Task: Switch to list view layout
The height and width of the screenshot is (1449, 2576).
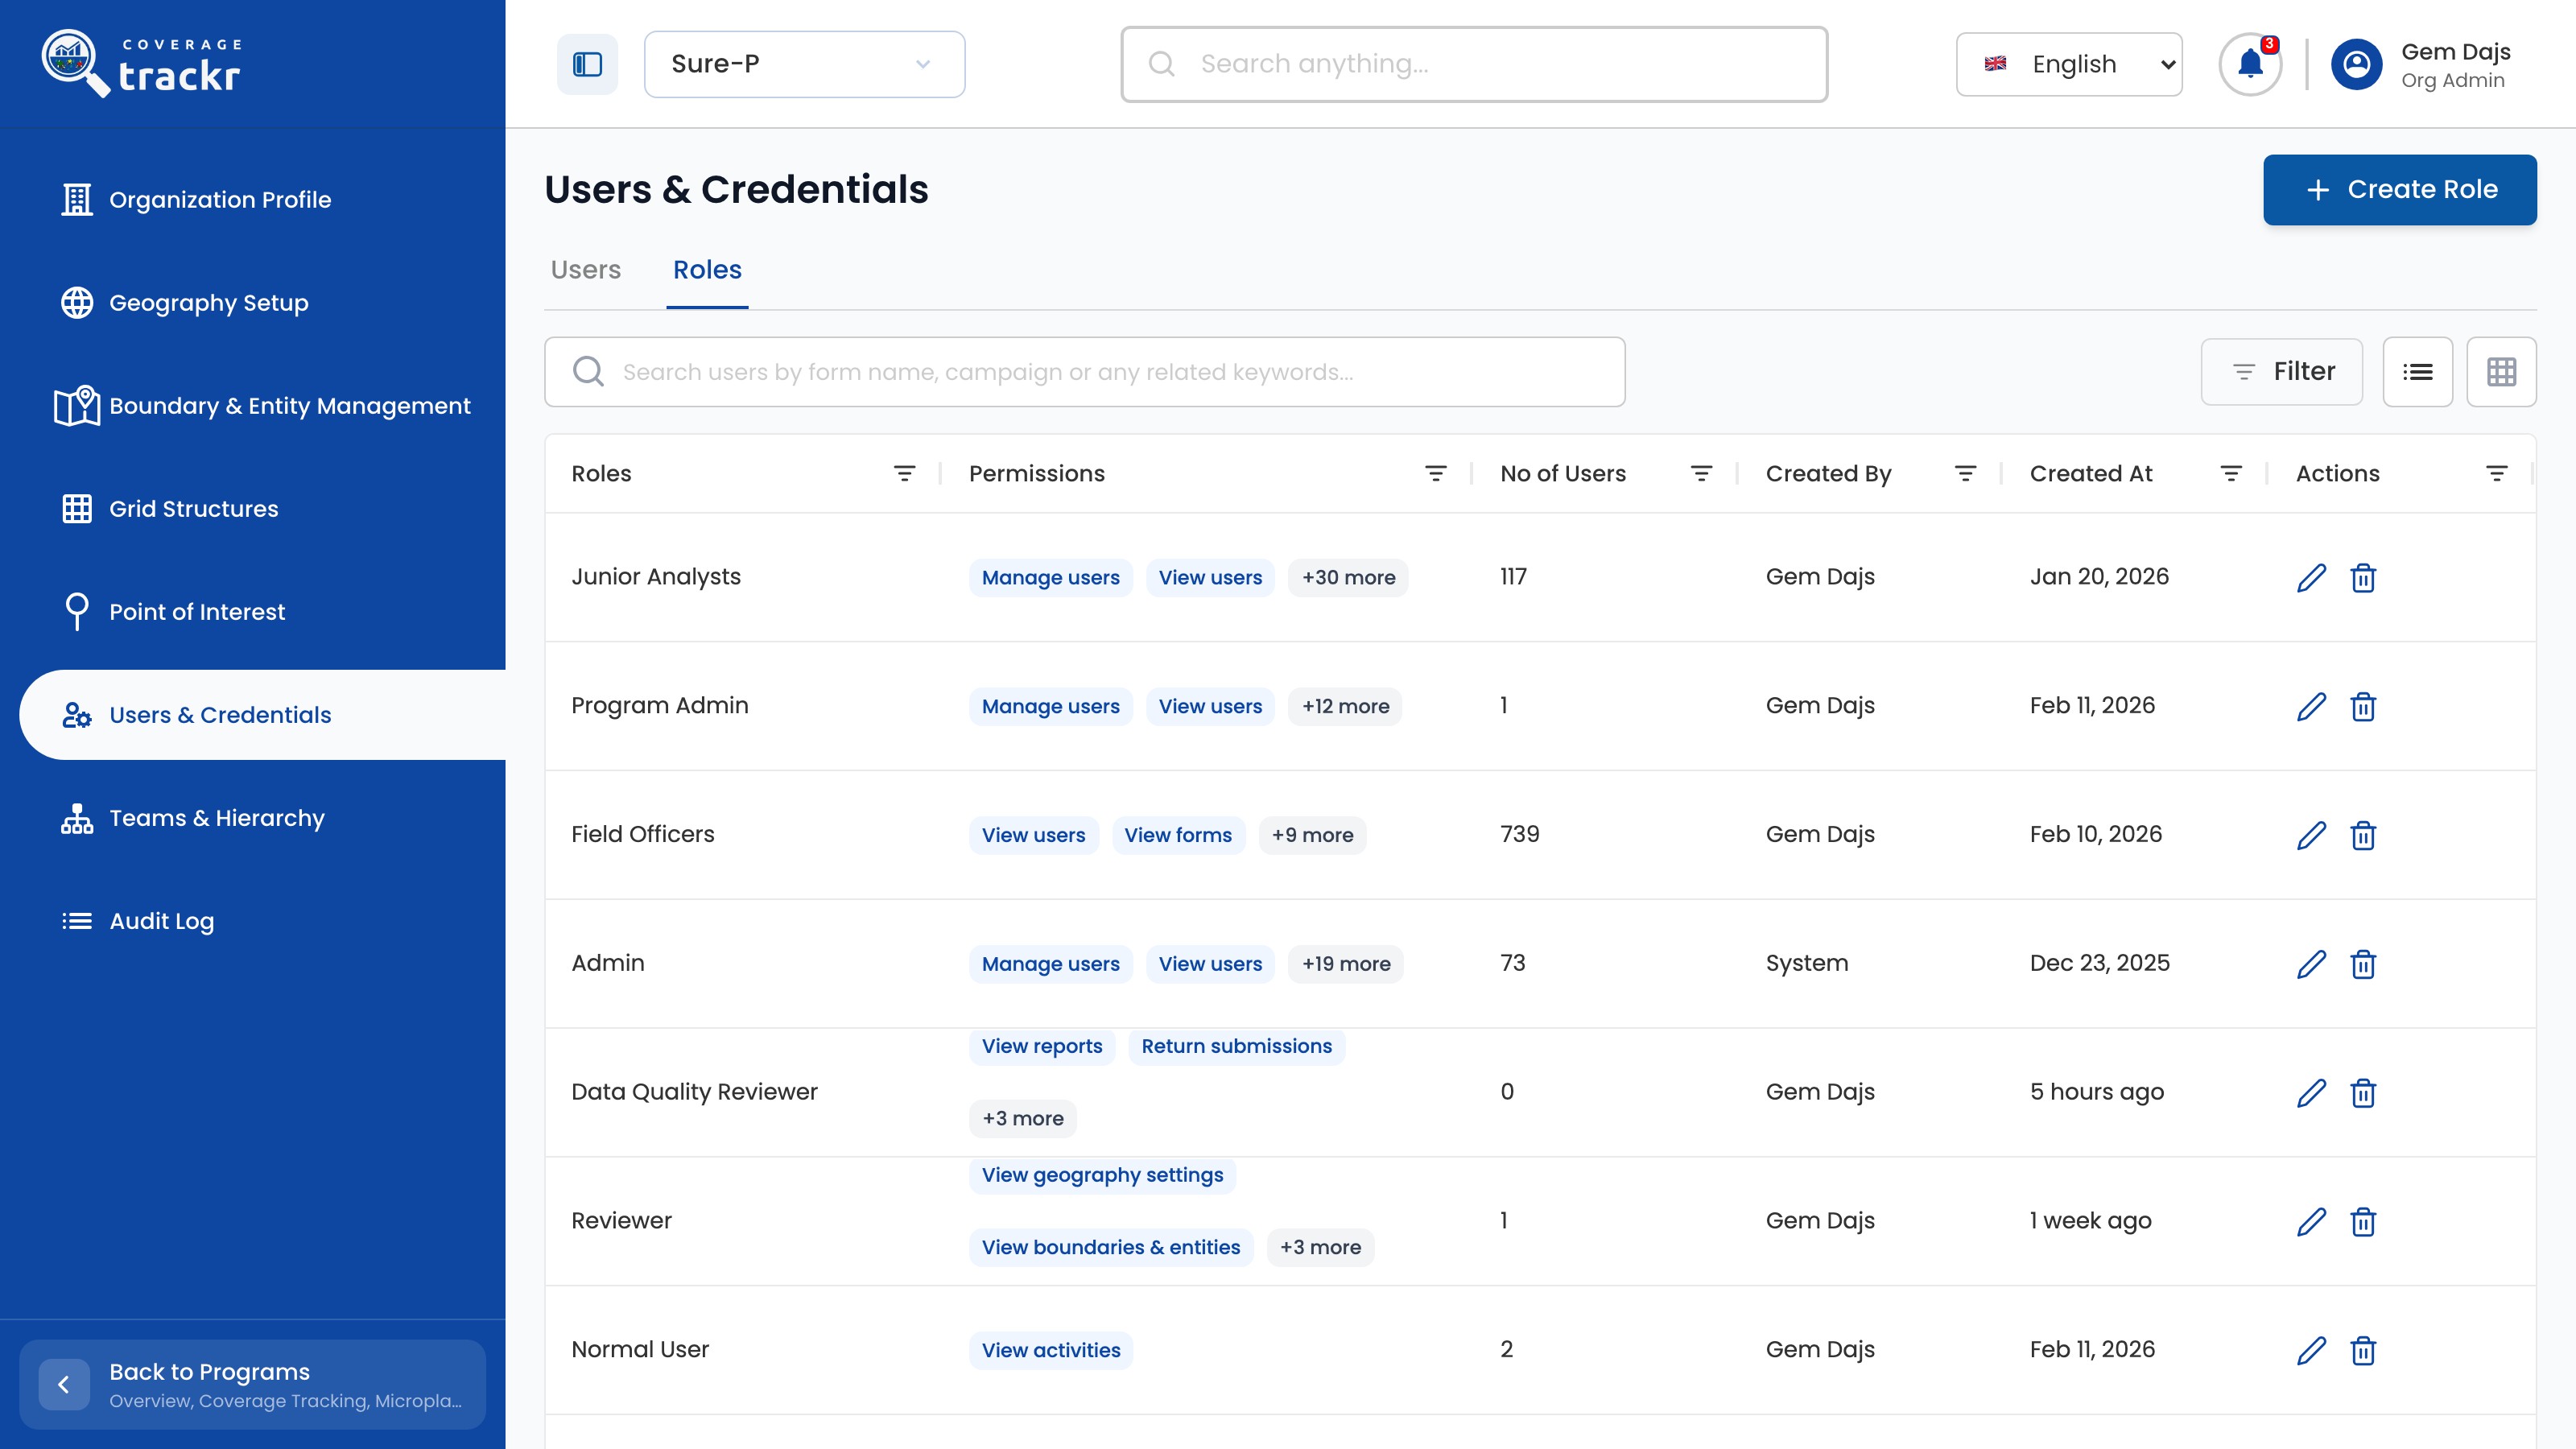Action: tap(2418, 372)
